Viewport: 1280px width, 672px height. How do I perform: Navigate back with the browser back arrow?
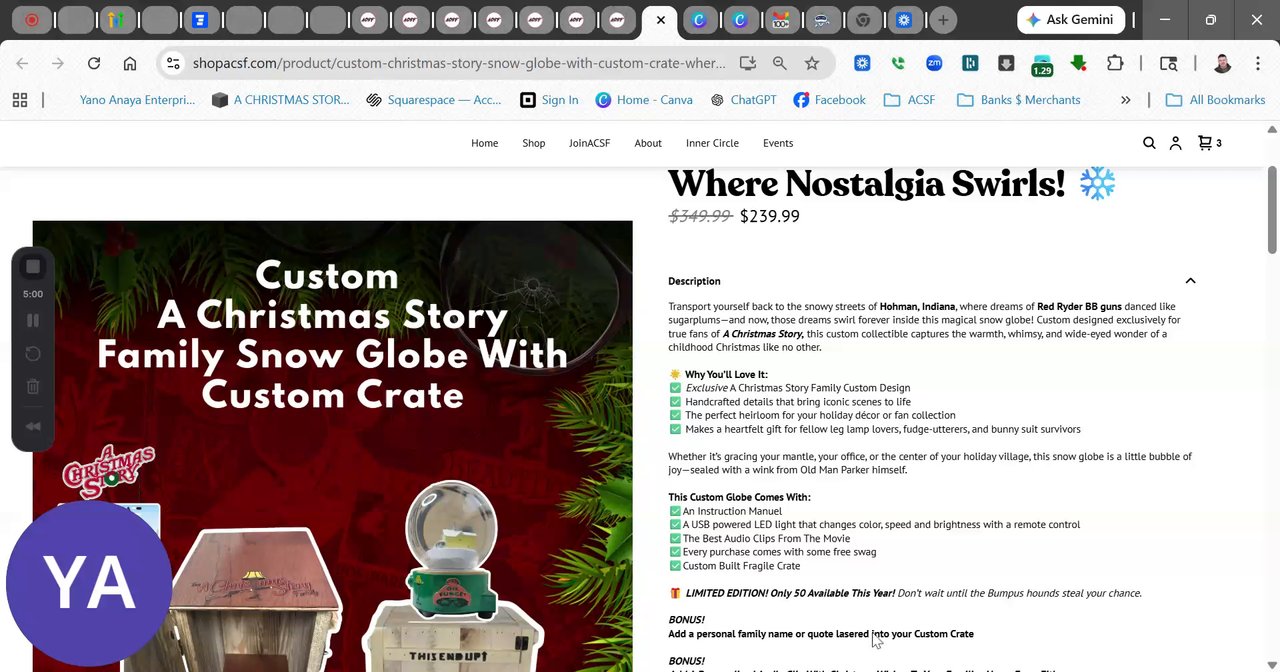22,63
